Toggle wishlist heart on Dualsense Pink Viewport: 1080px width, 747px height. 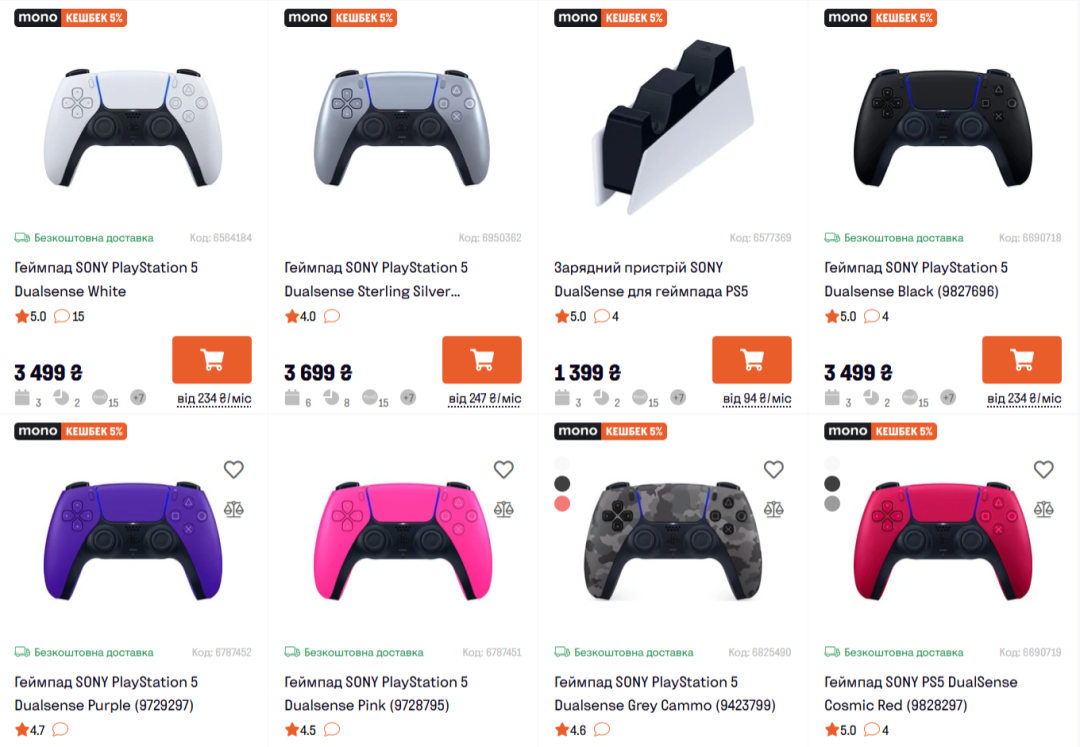[504, 470]
